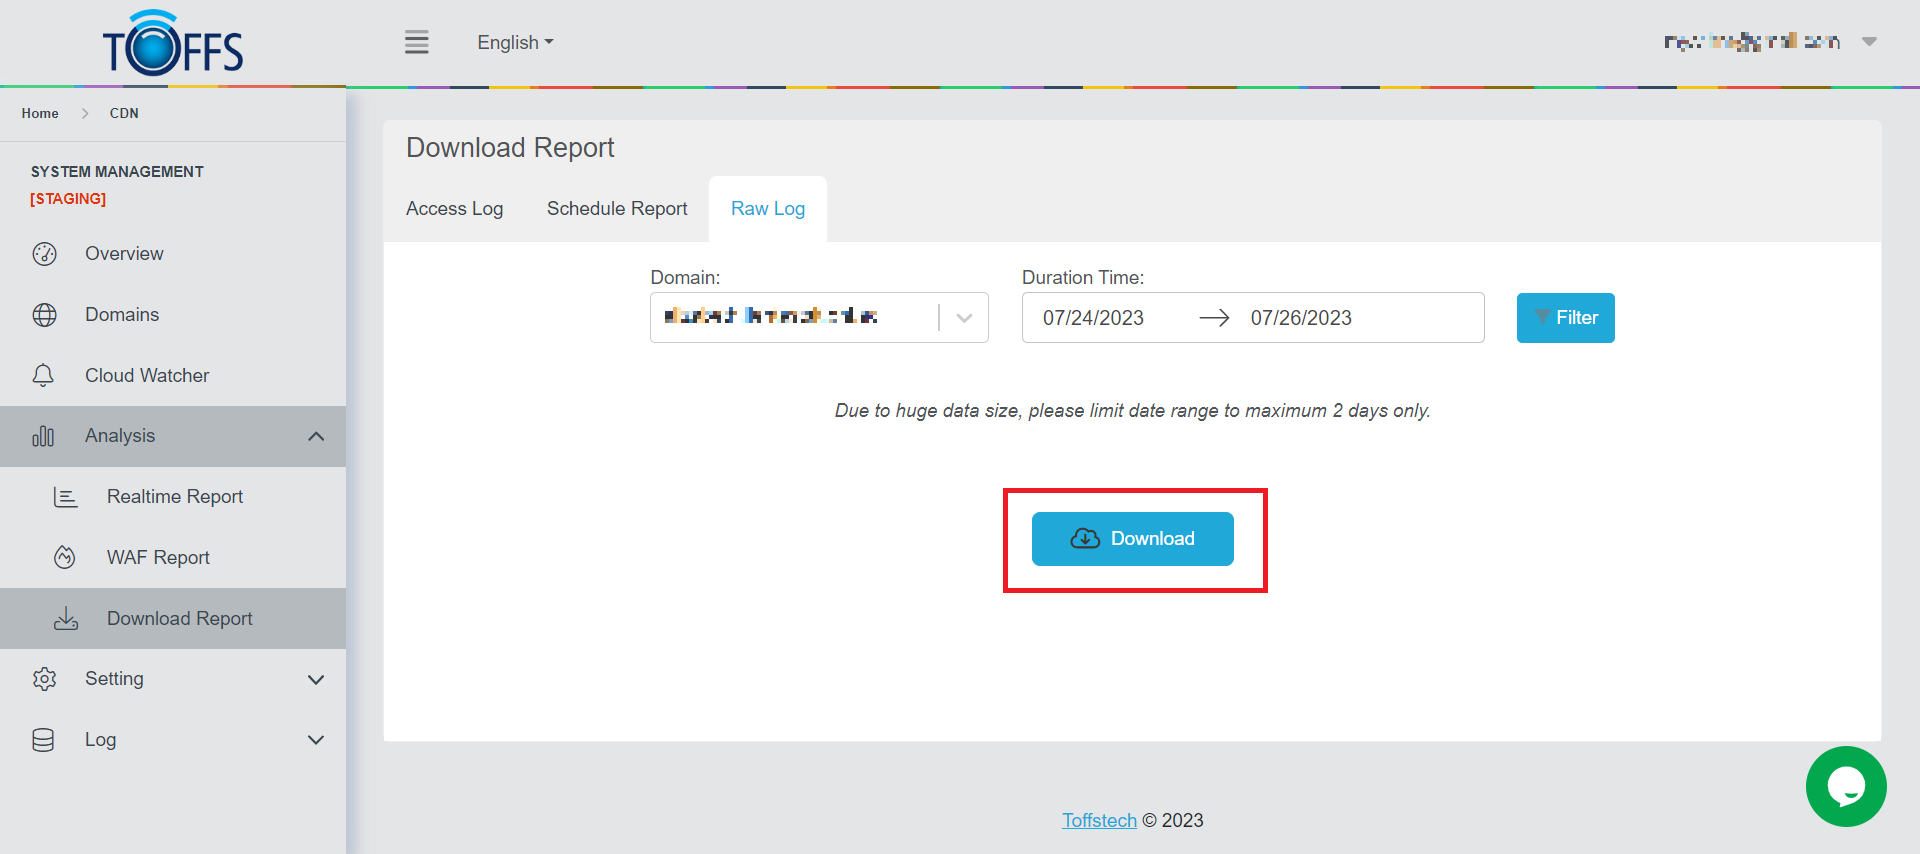Click the Realtime Report chart icon
This screenshot has height=854, width=1920.
tap(65, 497)
